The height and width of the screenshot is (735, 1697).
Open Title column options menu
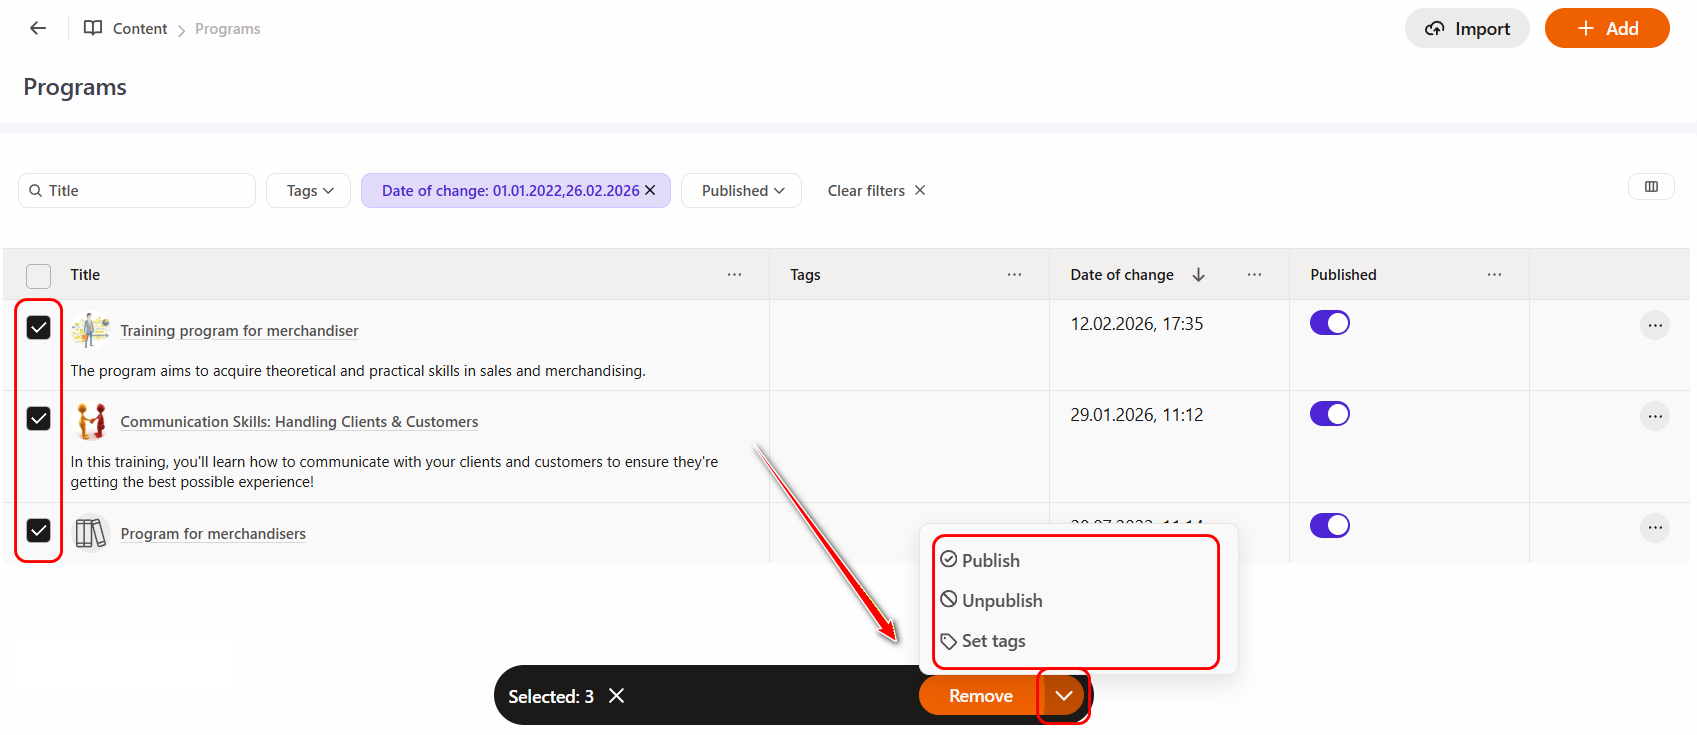(x=734, y=274)
